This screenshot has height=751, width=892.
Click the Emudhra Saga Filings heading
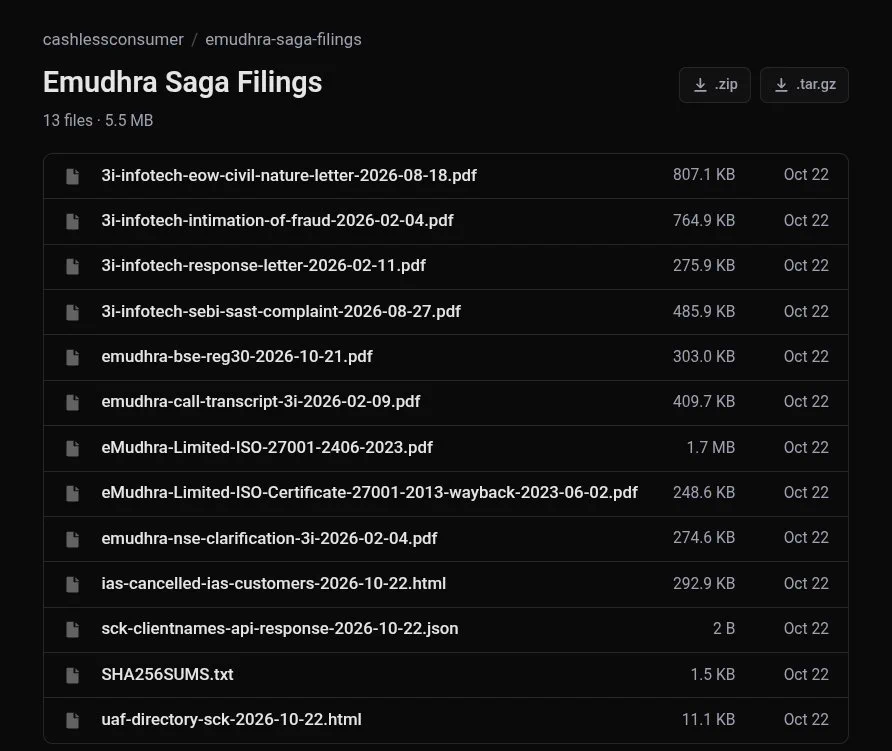click(183, 82)
